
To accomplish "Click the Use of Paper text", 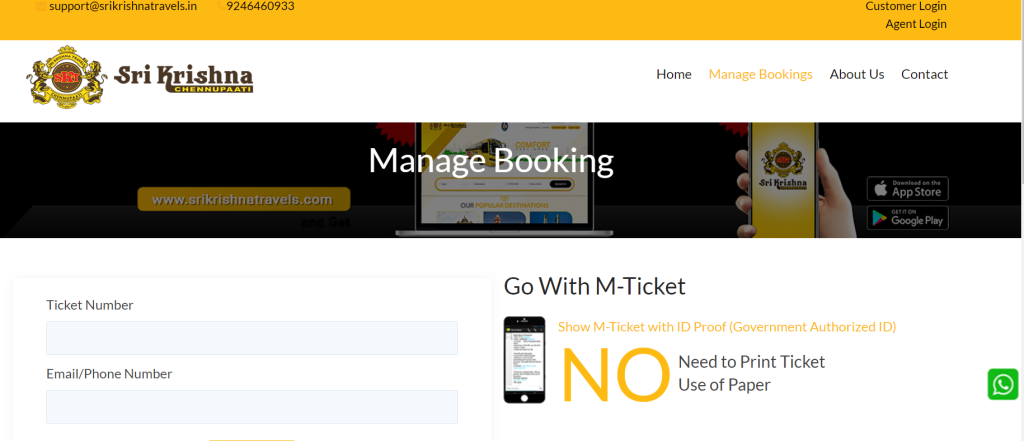I will (724, 385).
